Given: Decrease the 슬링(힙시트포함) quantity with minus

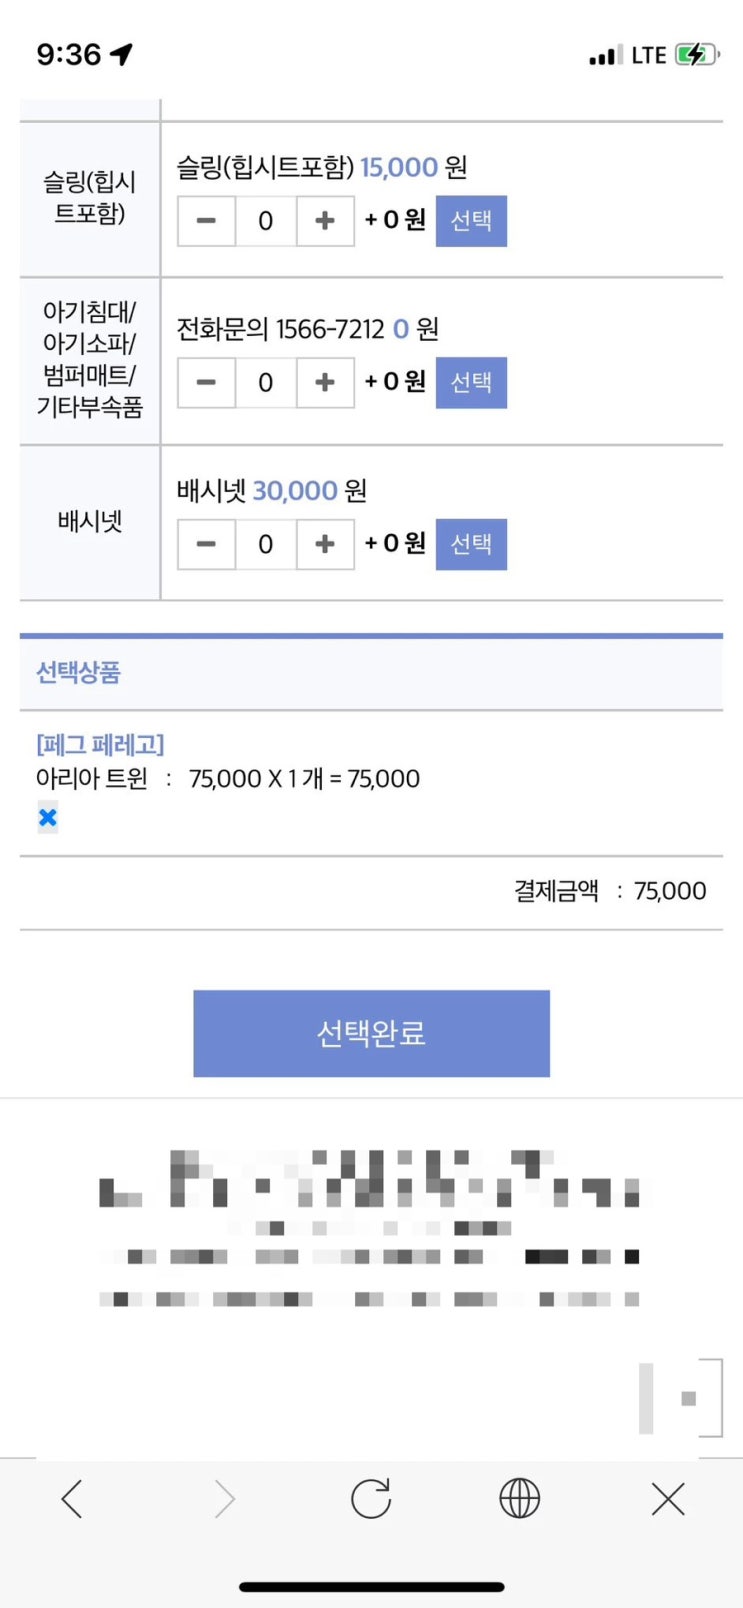Looking at the screenshot, I should click(206, 221).
